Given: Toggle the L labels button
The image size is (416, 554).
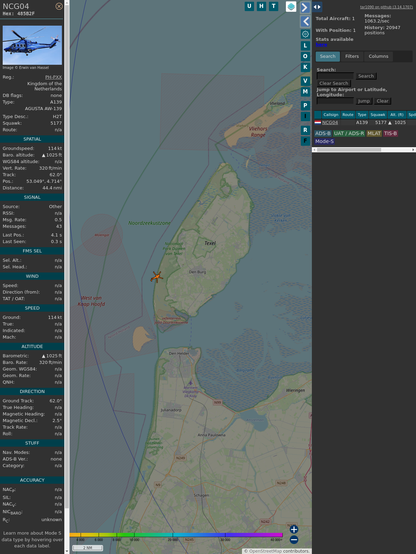Looking at the screenshot, I should click(x=305, y=46).
